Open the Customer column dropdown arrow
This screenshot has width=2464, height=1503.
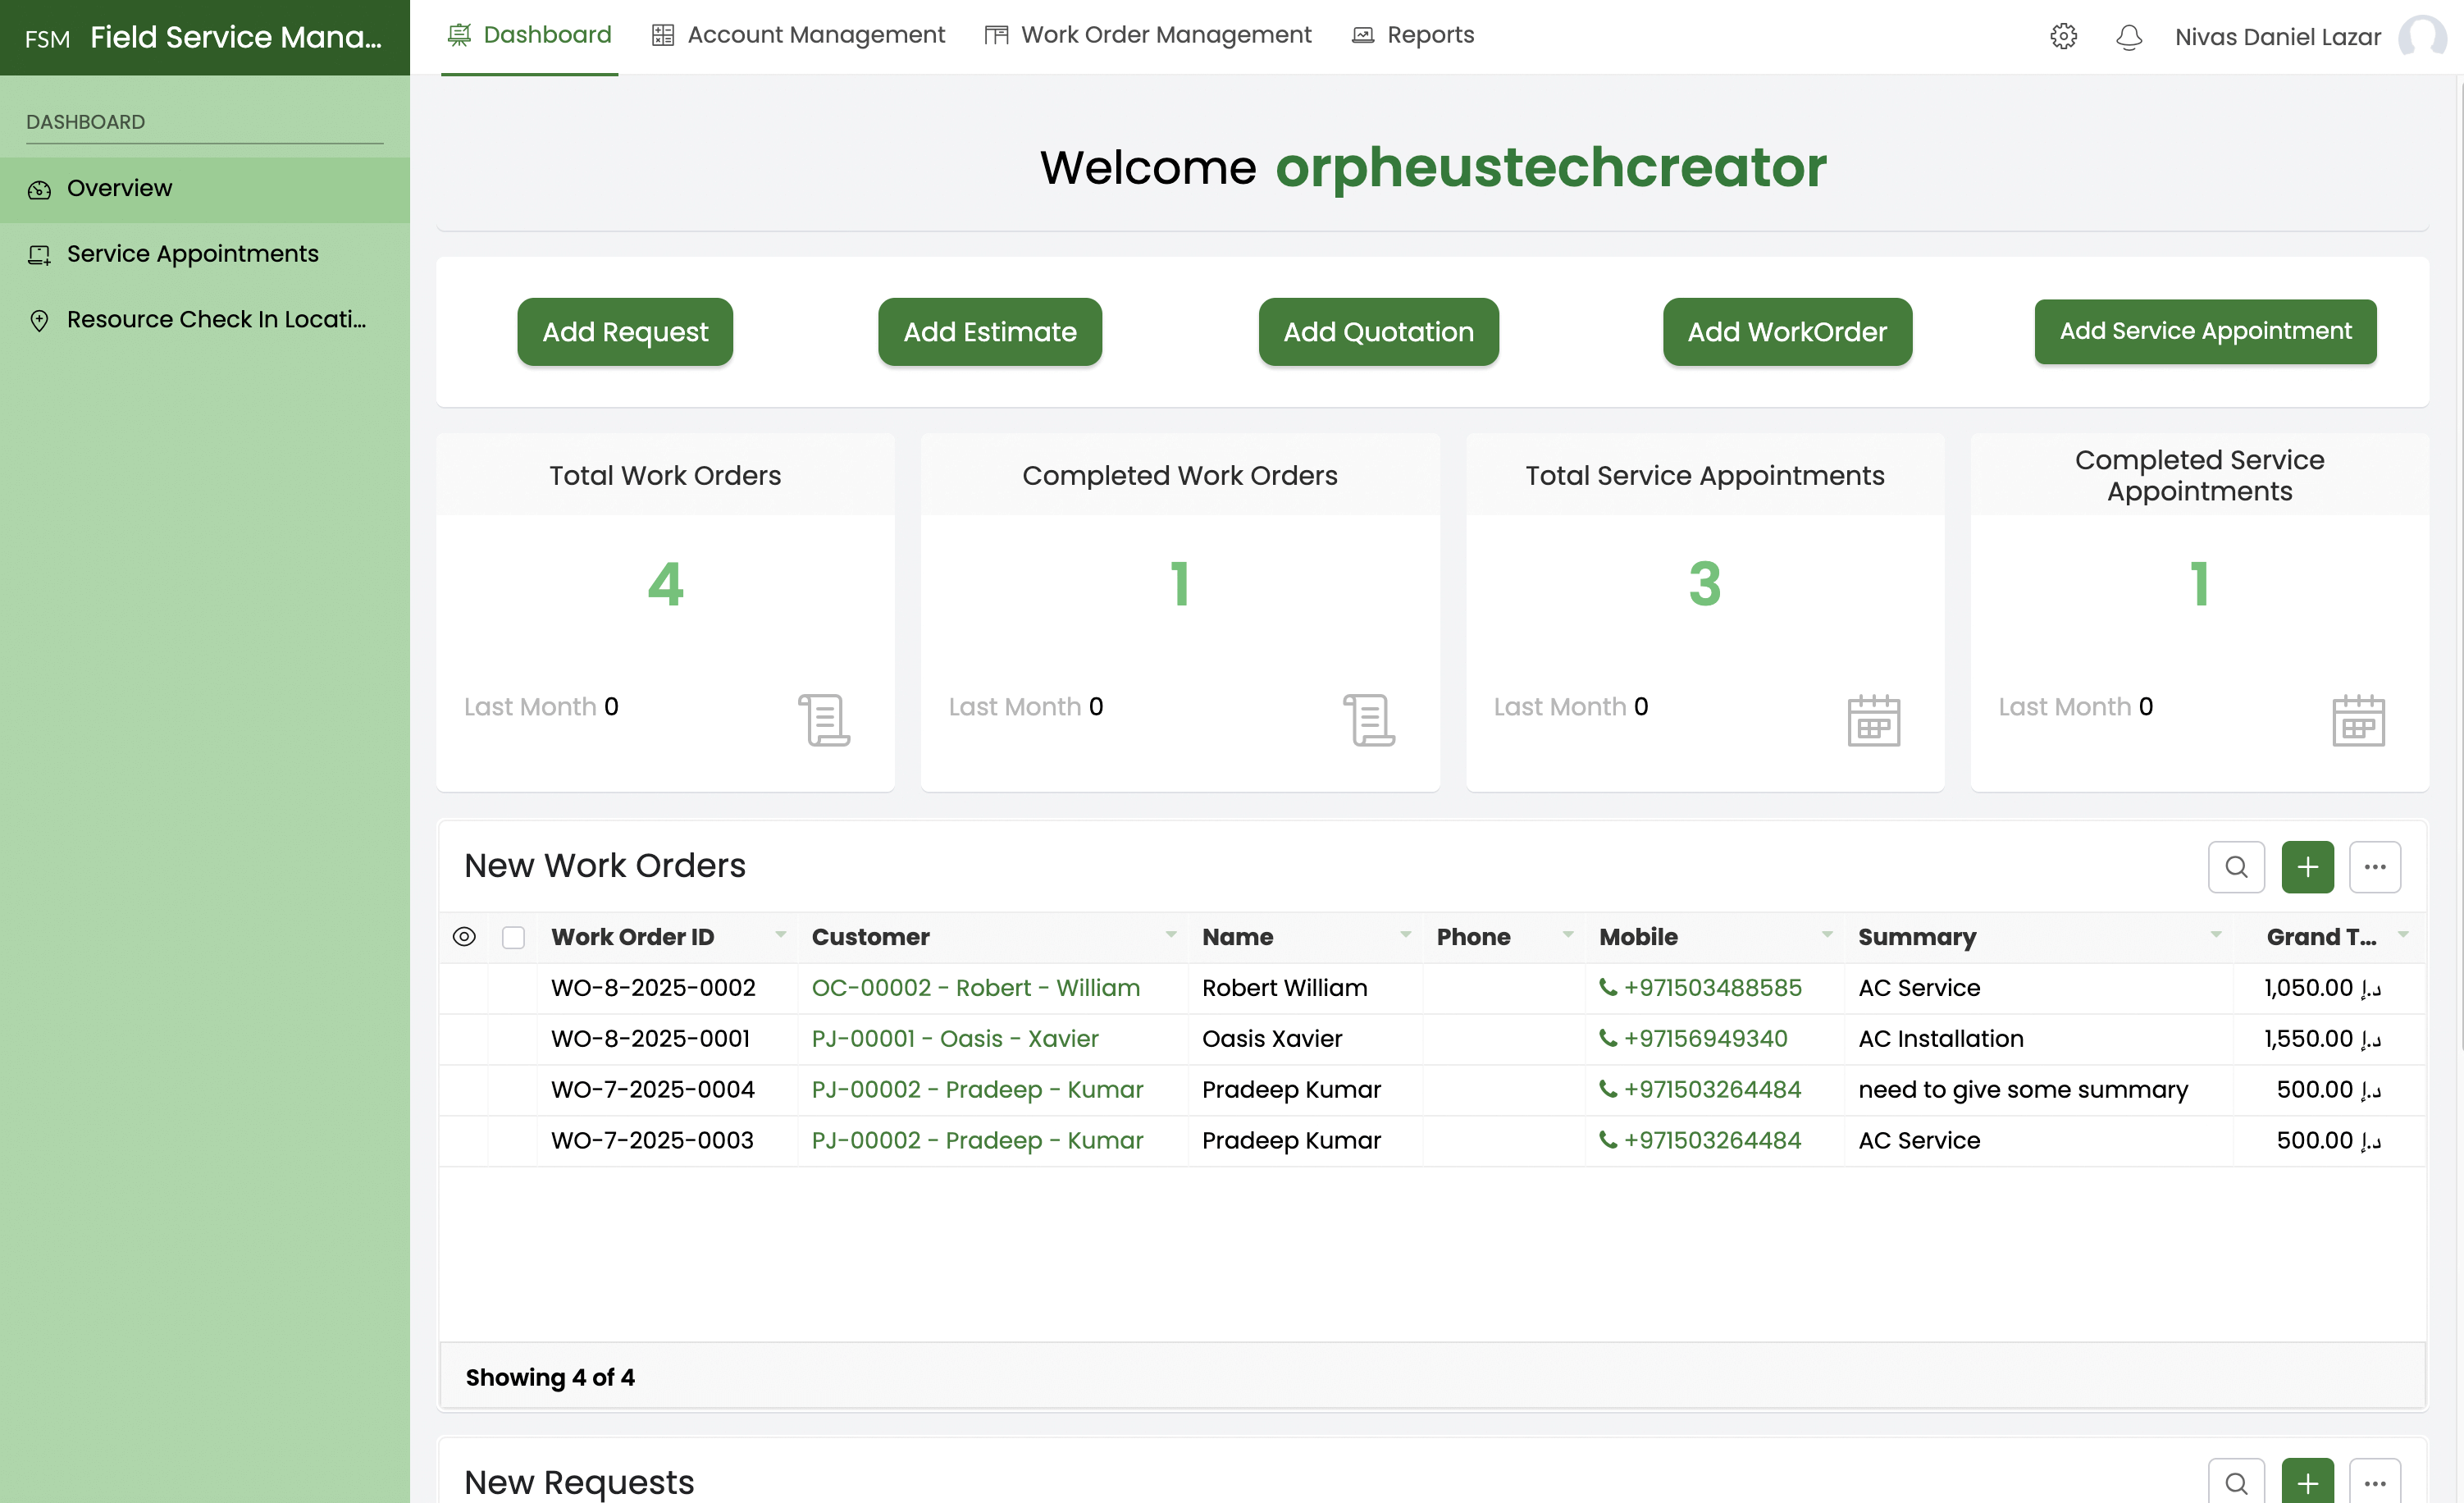[1170, 935]
